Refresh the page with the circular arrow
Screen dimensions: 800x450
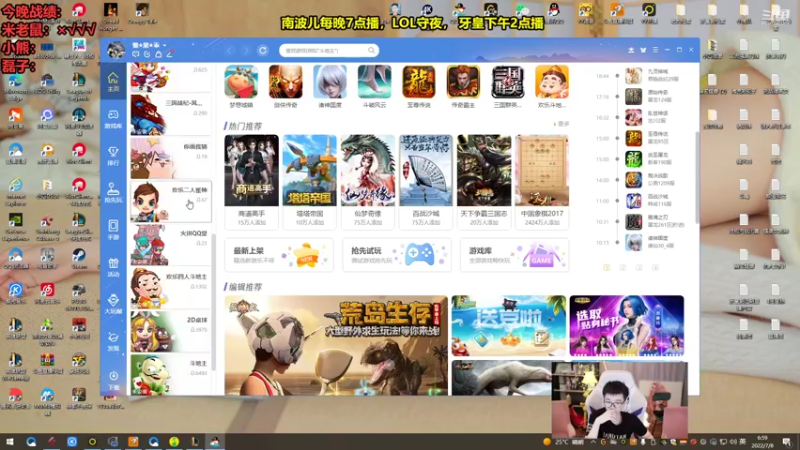click(x=263, y=51)
